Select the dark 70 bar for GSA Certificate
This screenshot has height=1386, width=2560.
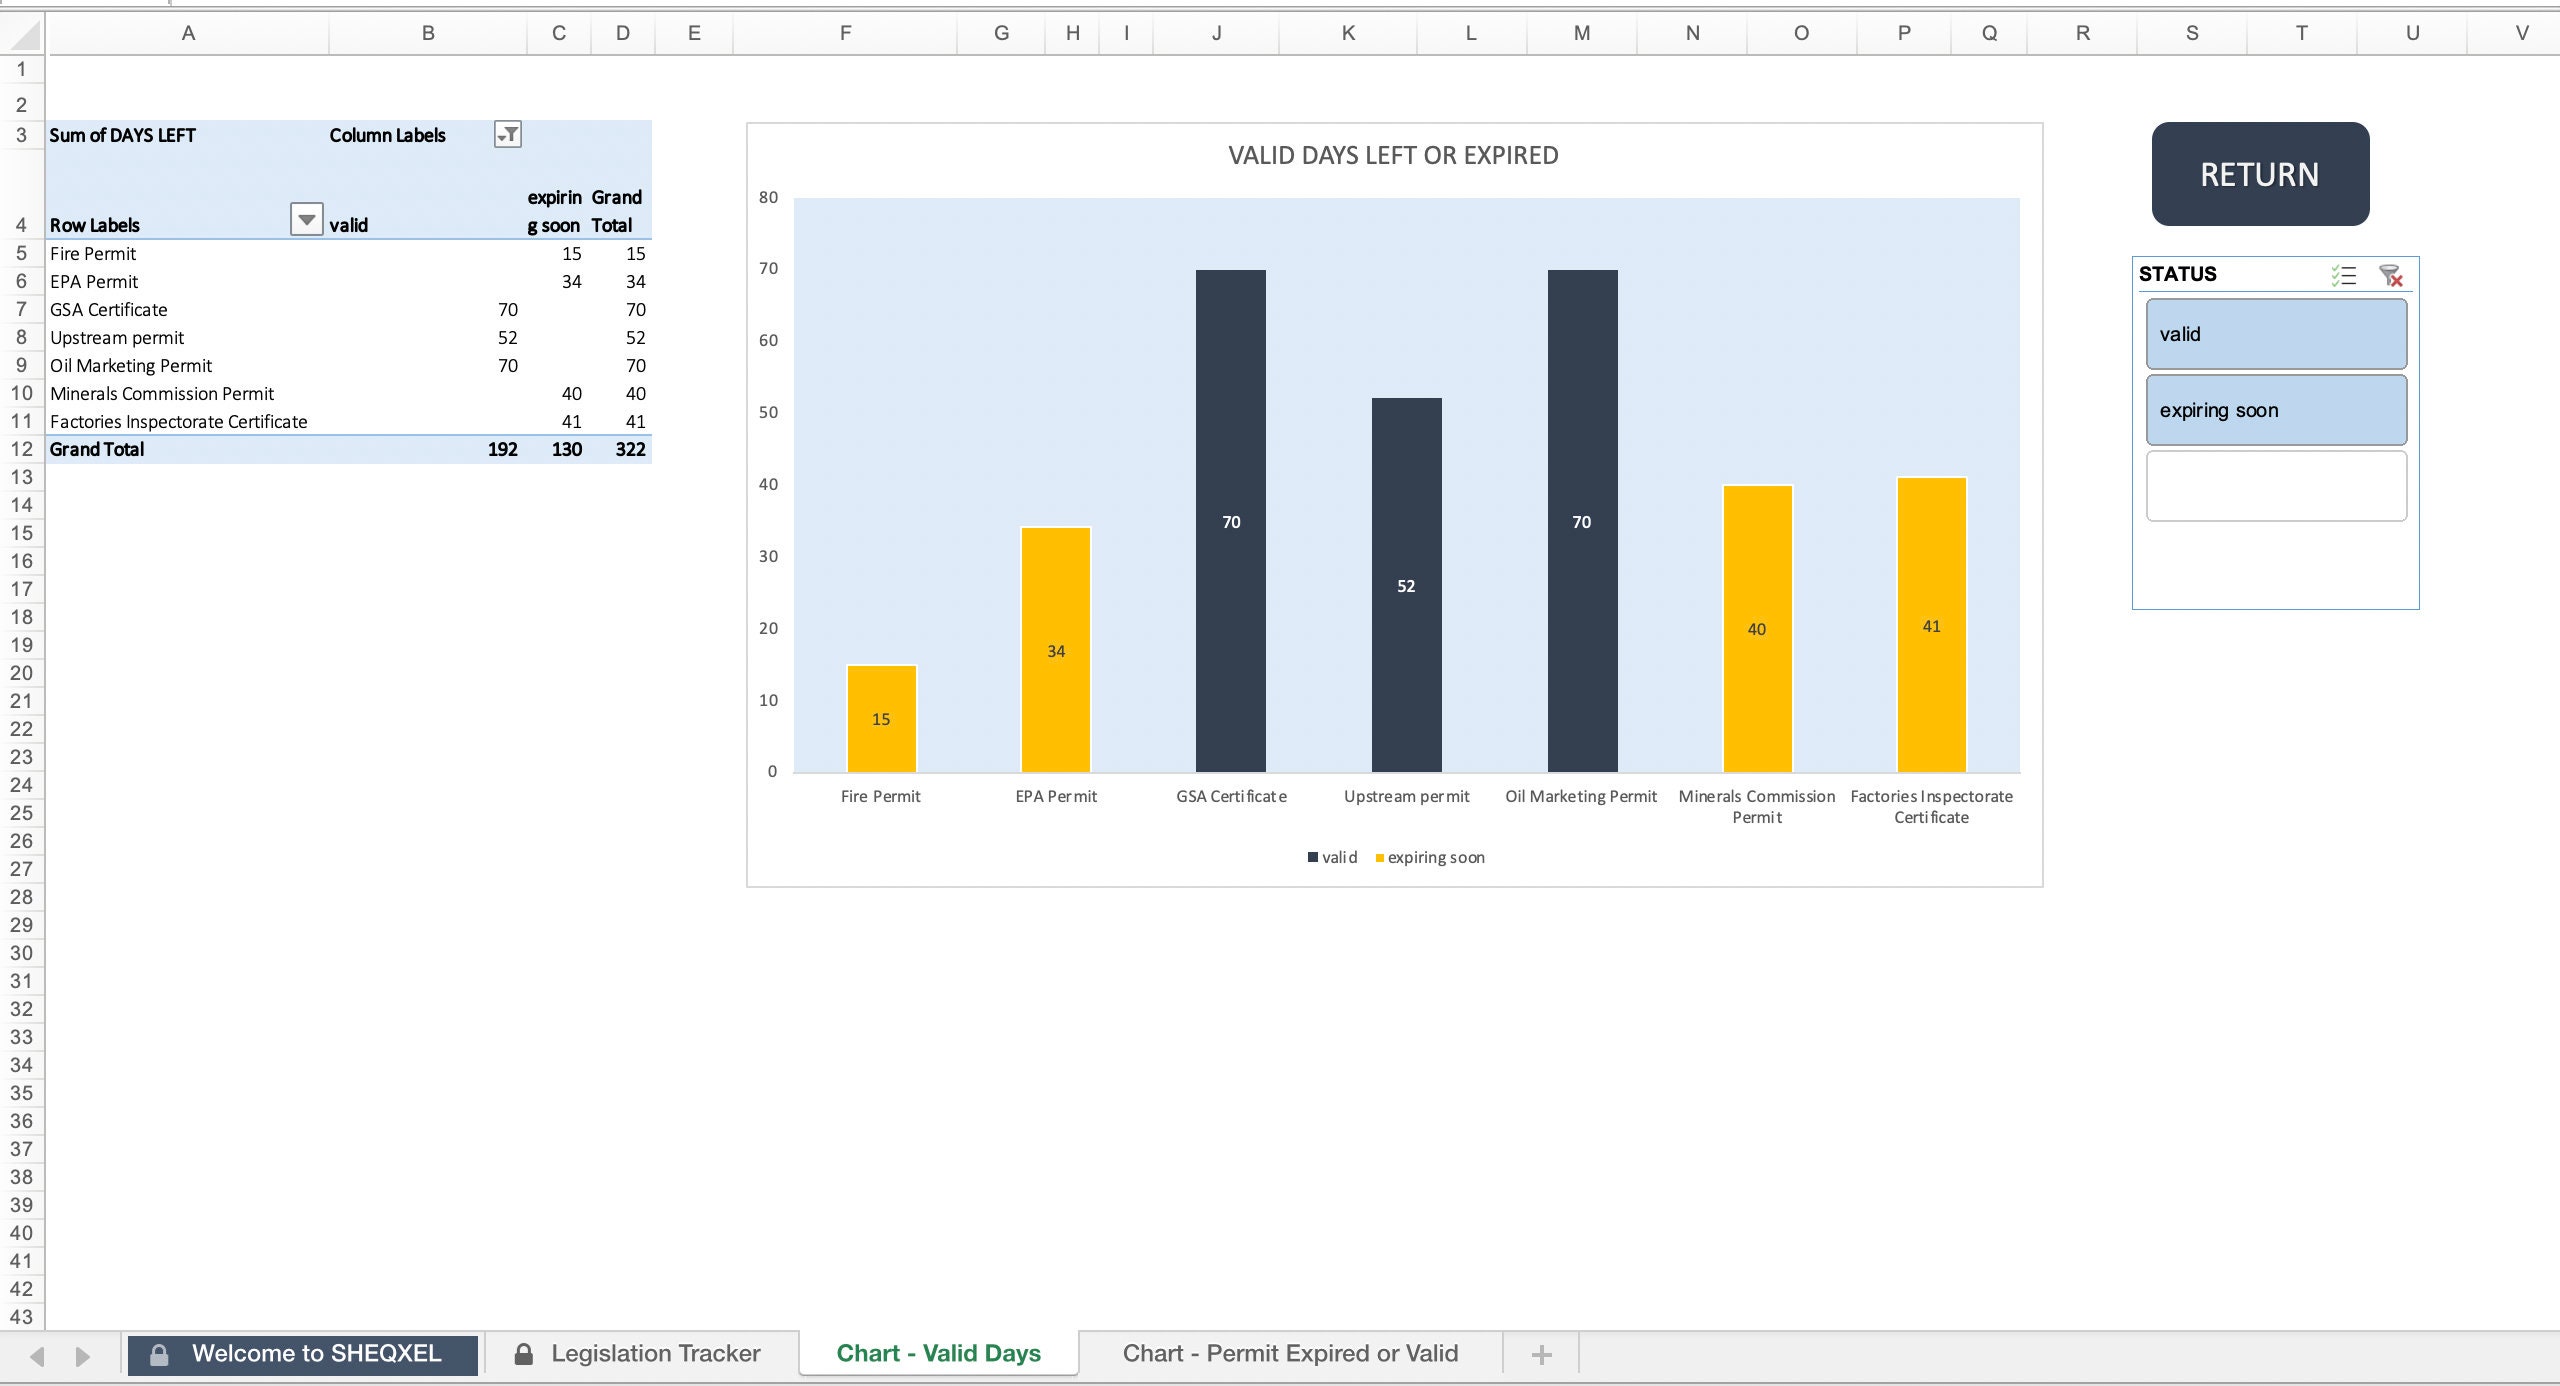coord(1231,520)
